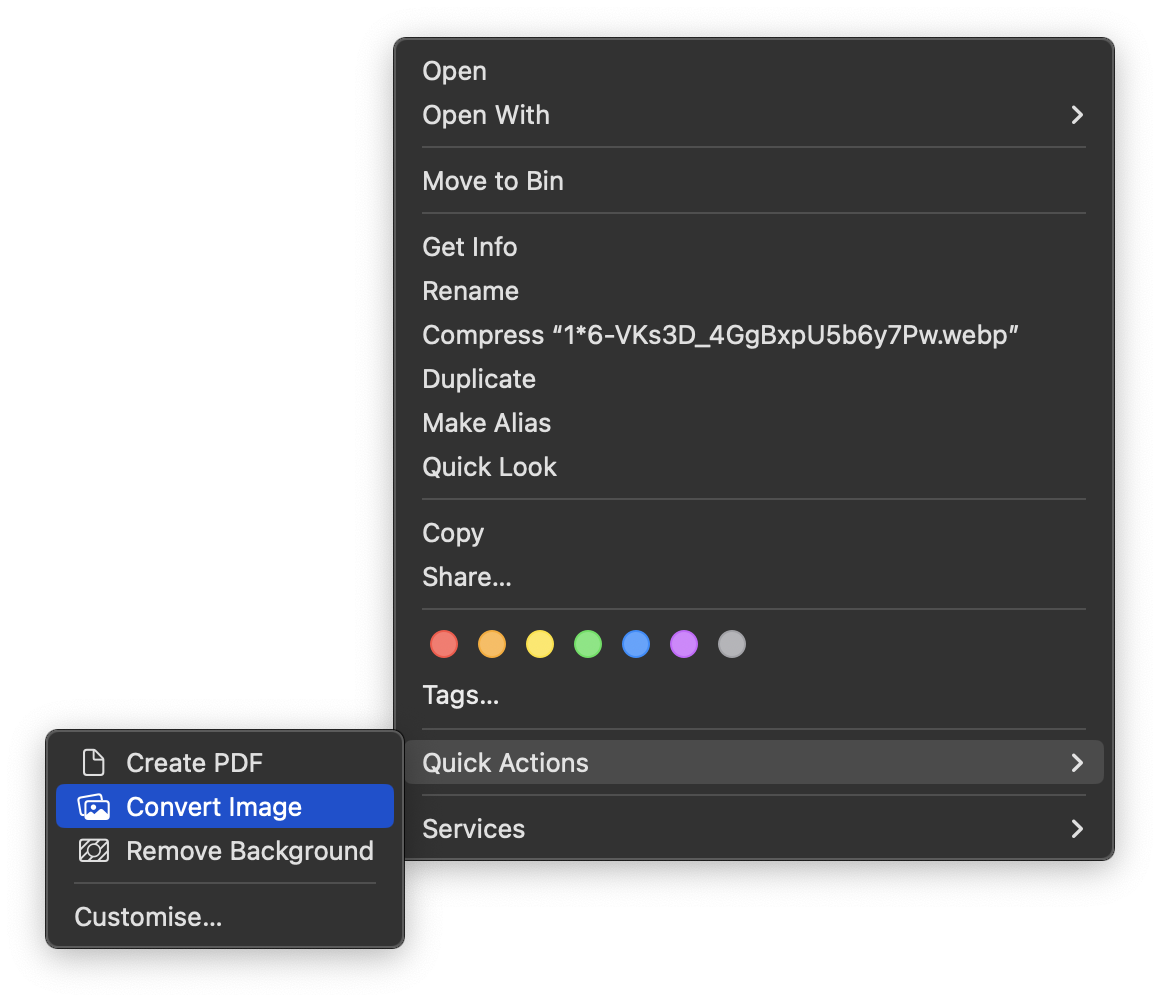Apply the yellow tag color
This screenshot has width=1160, height=1002.
(540, 644)
